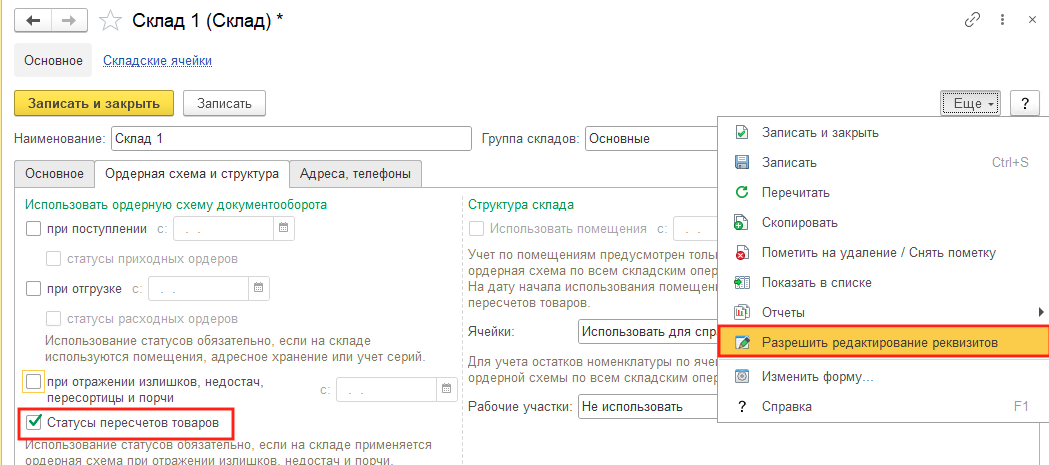This screenshot has width=1049, height=465.
Task: Enable при отгрузке checkbox
Action: (x=33, y=289)
